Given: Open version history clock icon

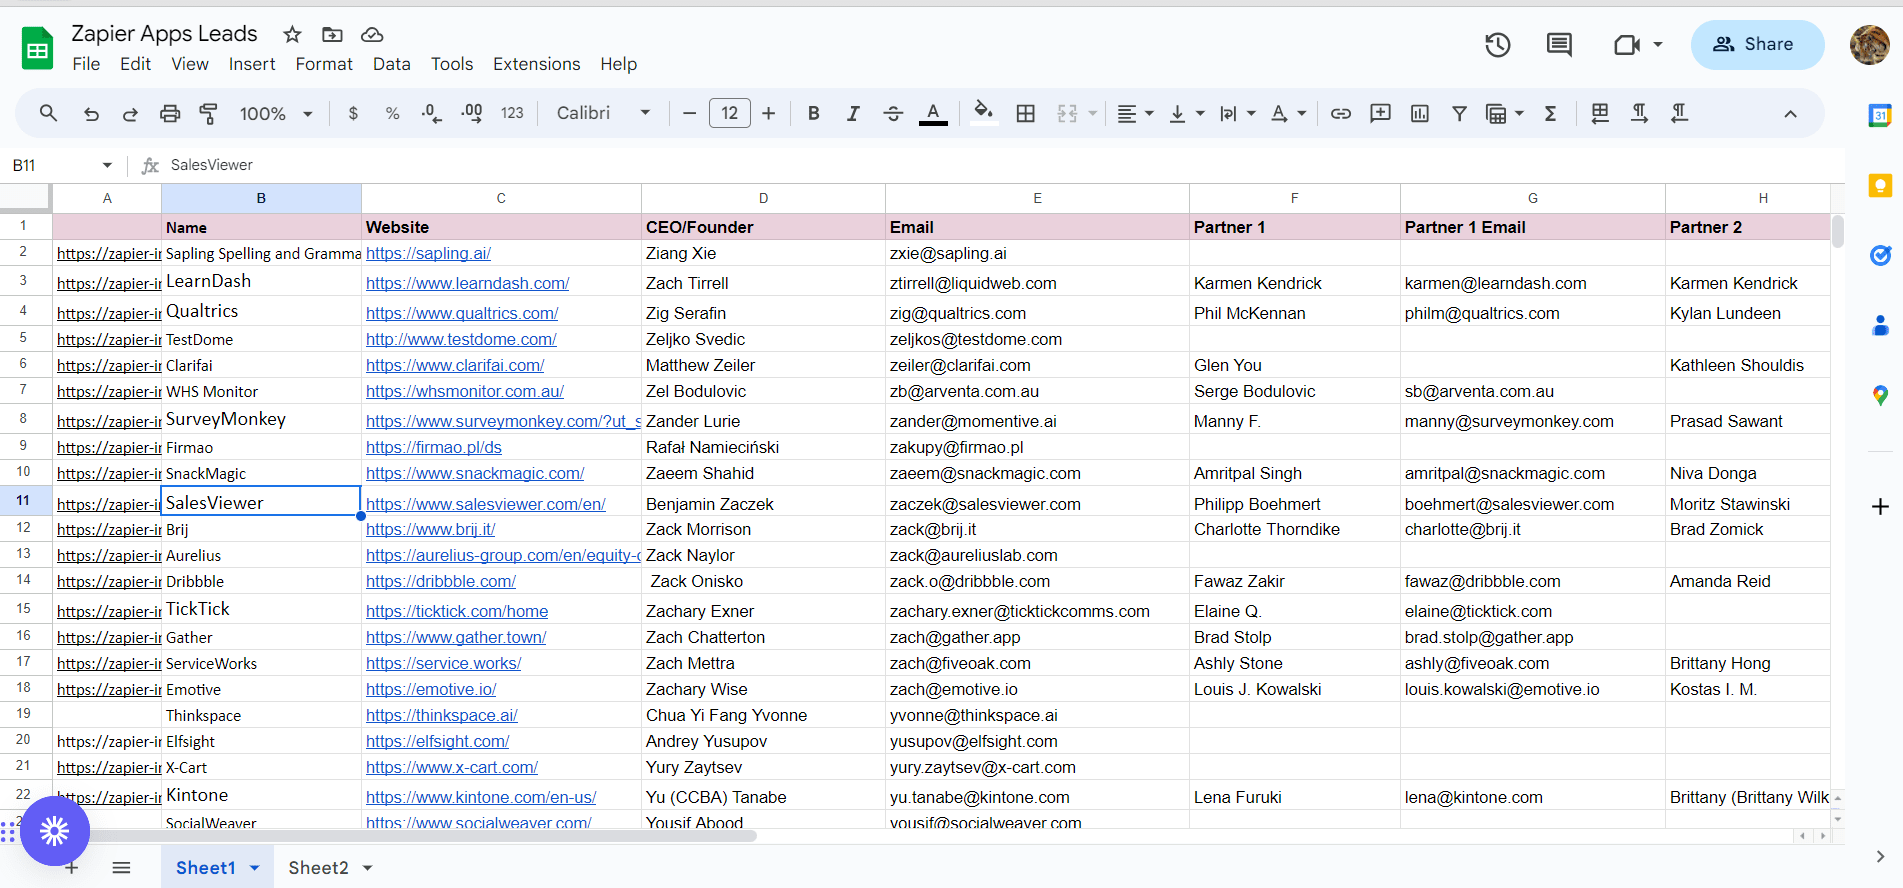Looking at the screenshot, I should tap(1497, 44).
